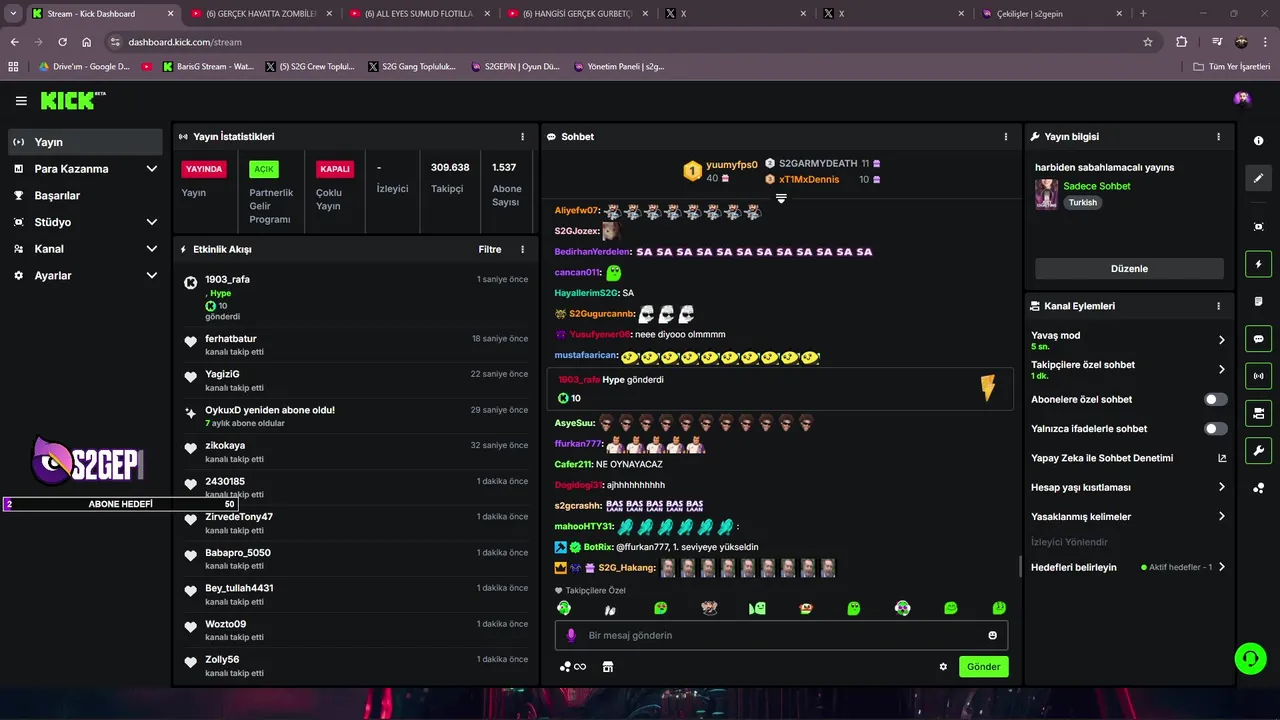Open the points infinity icon below chat
The image size is (1280, 720).
tap(573, 667)
